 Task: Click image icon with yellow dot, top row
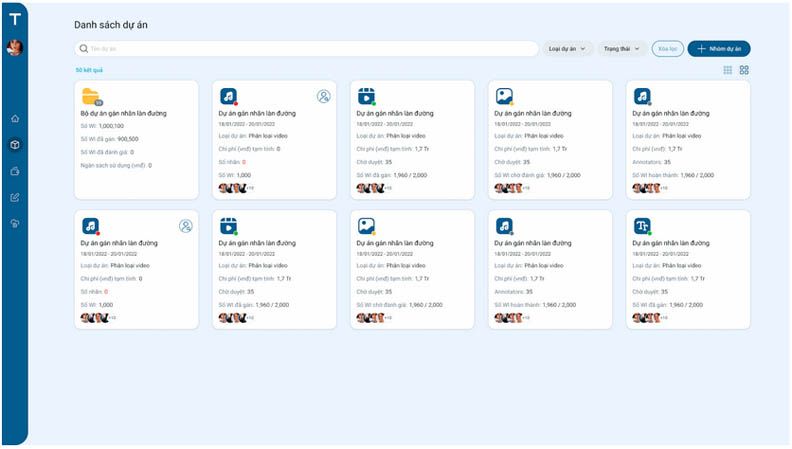tap(505, 96)
